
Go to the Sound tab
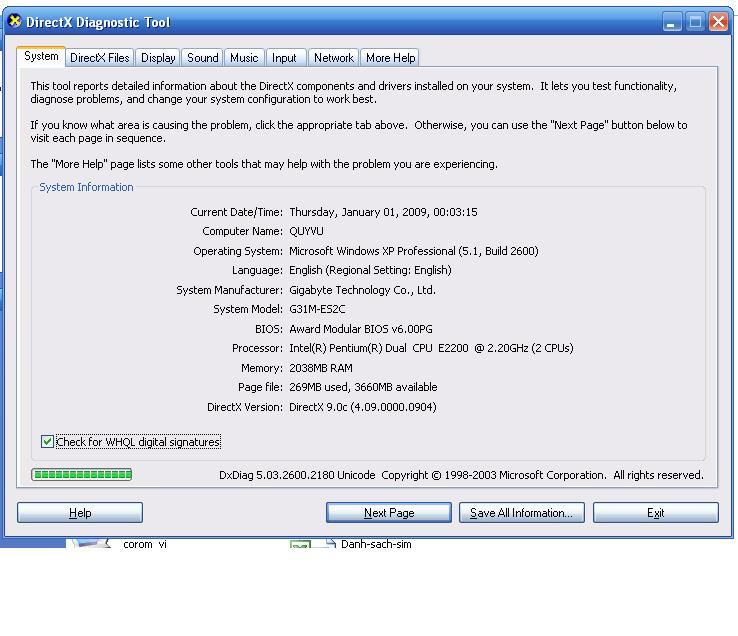(x=202, y=58)
